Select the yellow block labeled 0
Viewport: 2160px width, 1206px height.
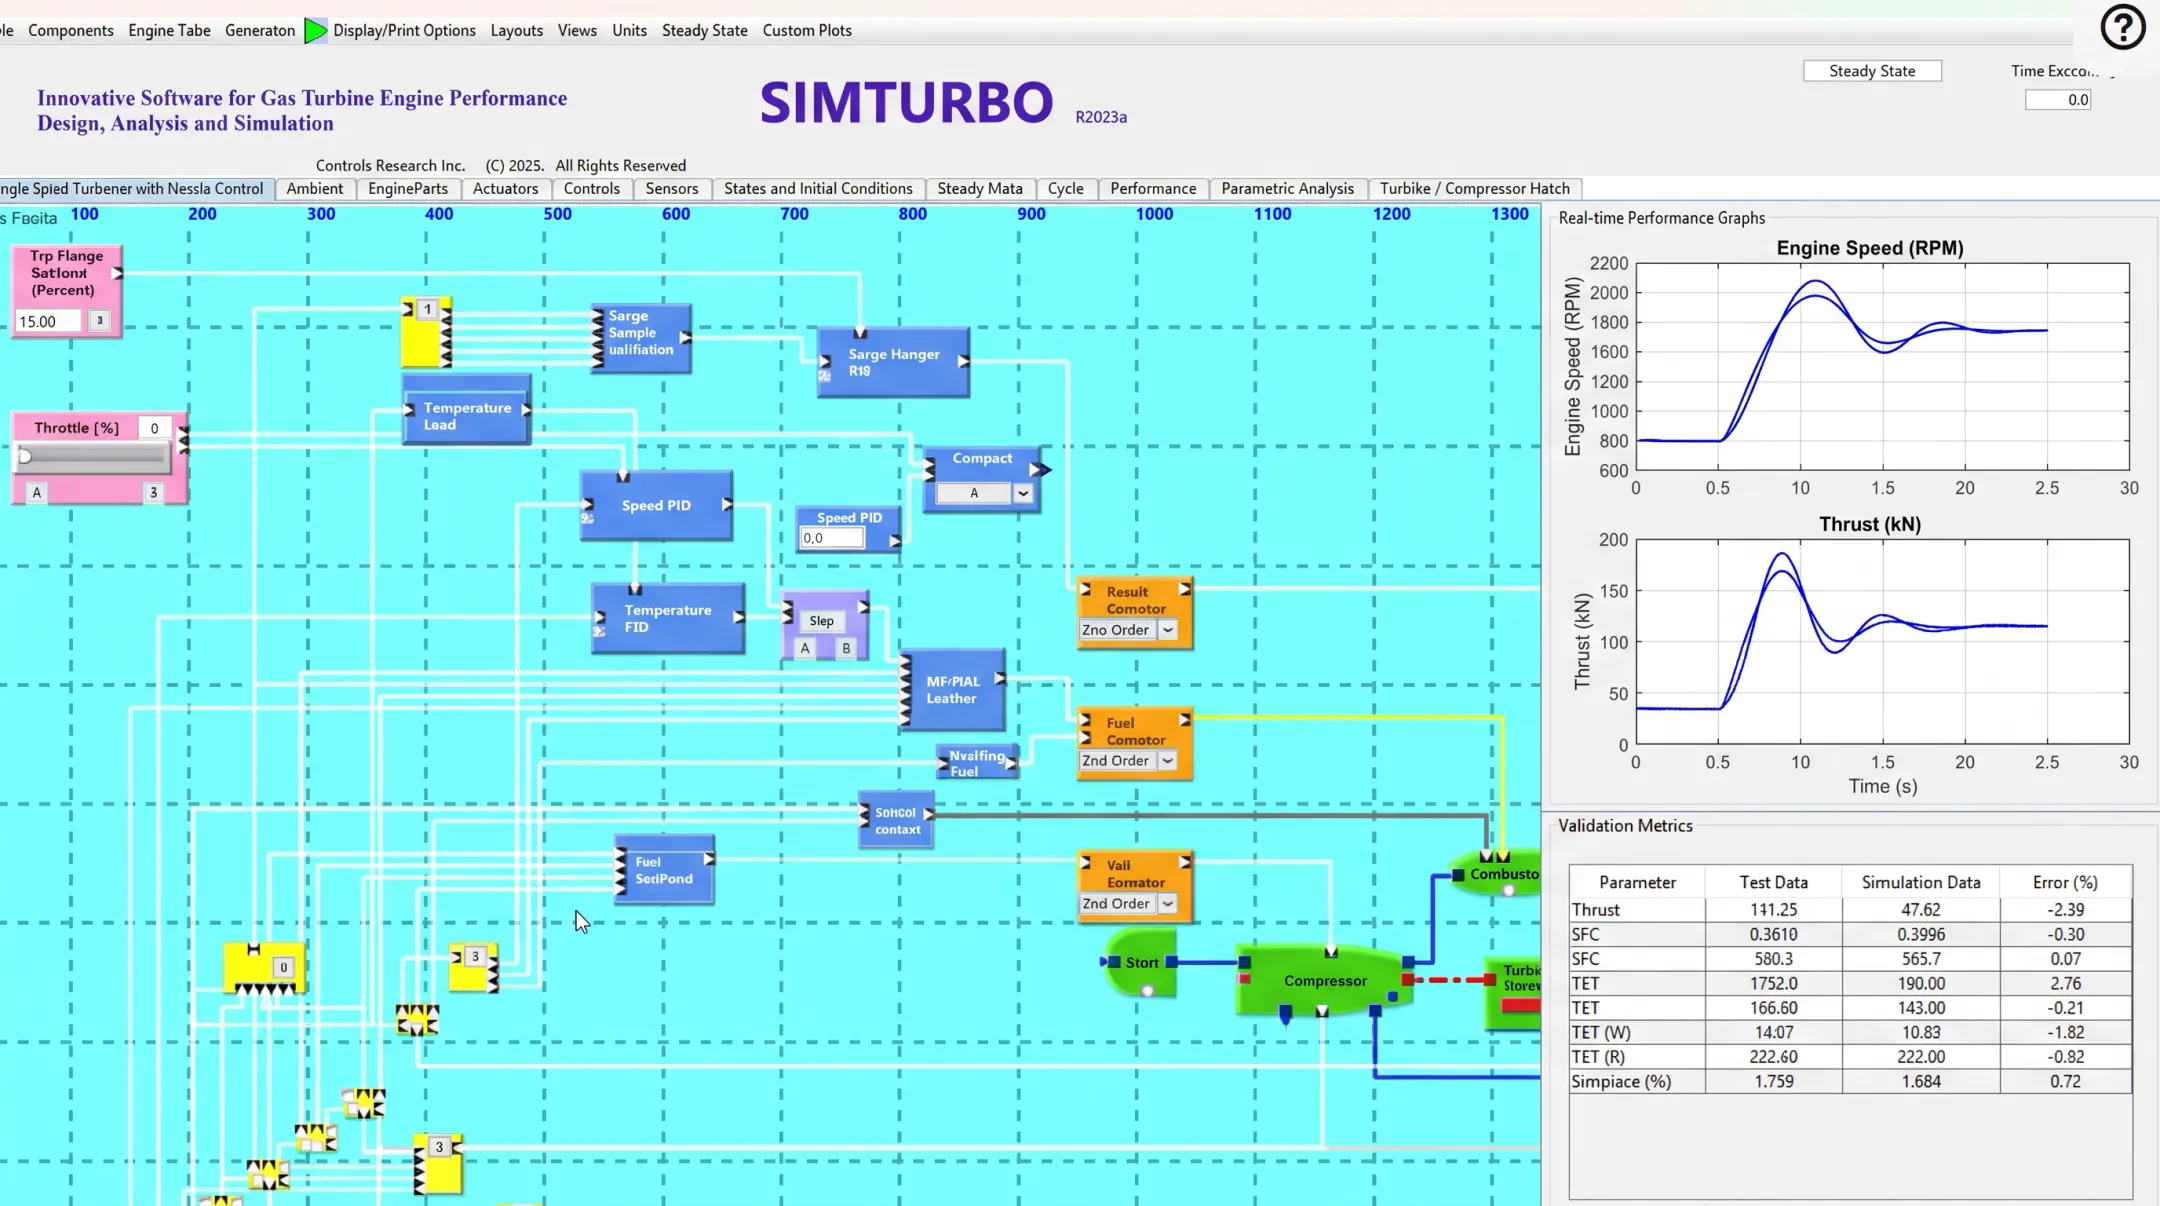(x=264, y=967)
